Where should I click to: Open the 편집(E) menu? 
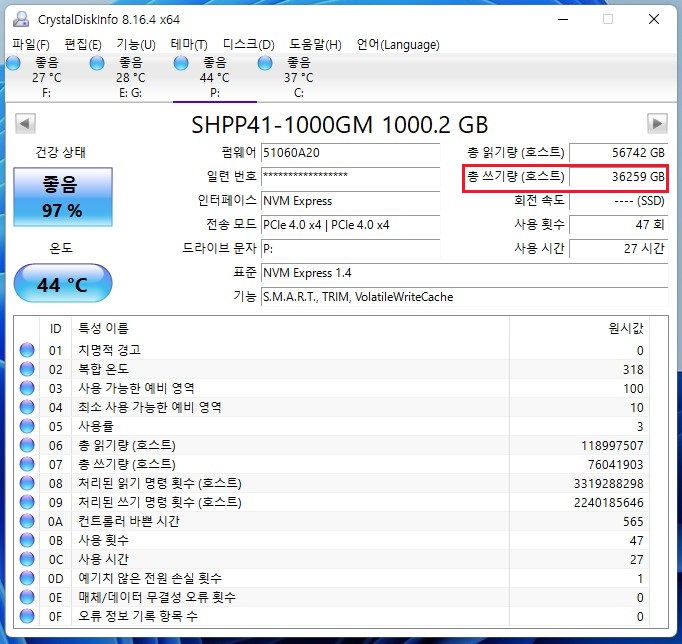click(83, 44)
